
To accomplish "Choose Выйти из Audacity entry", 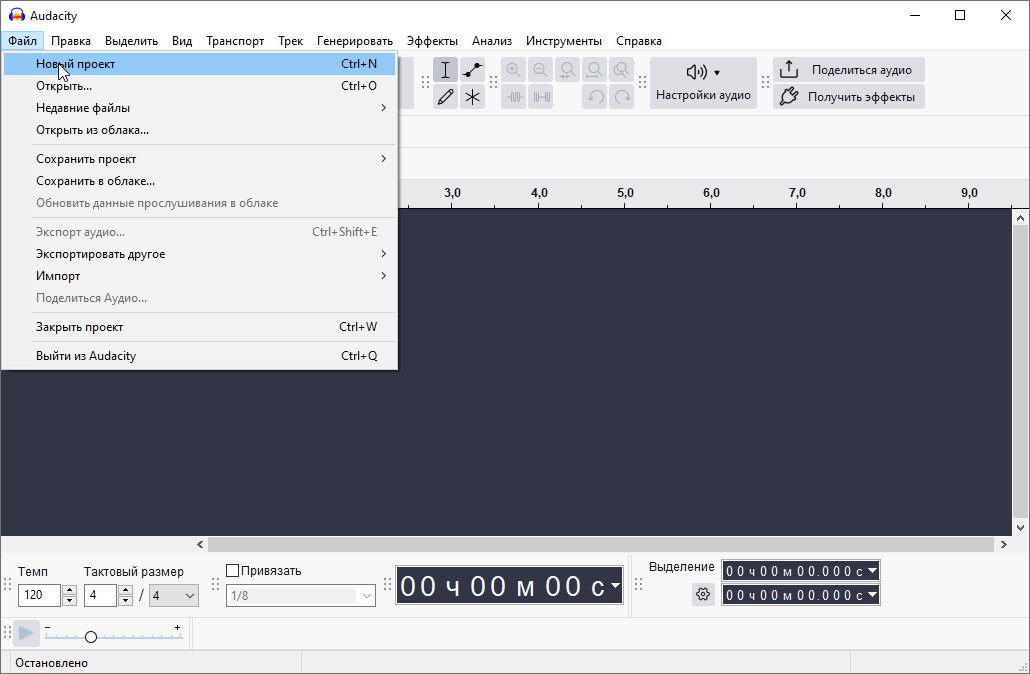I will coord(200,355).
